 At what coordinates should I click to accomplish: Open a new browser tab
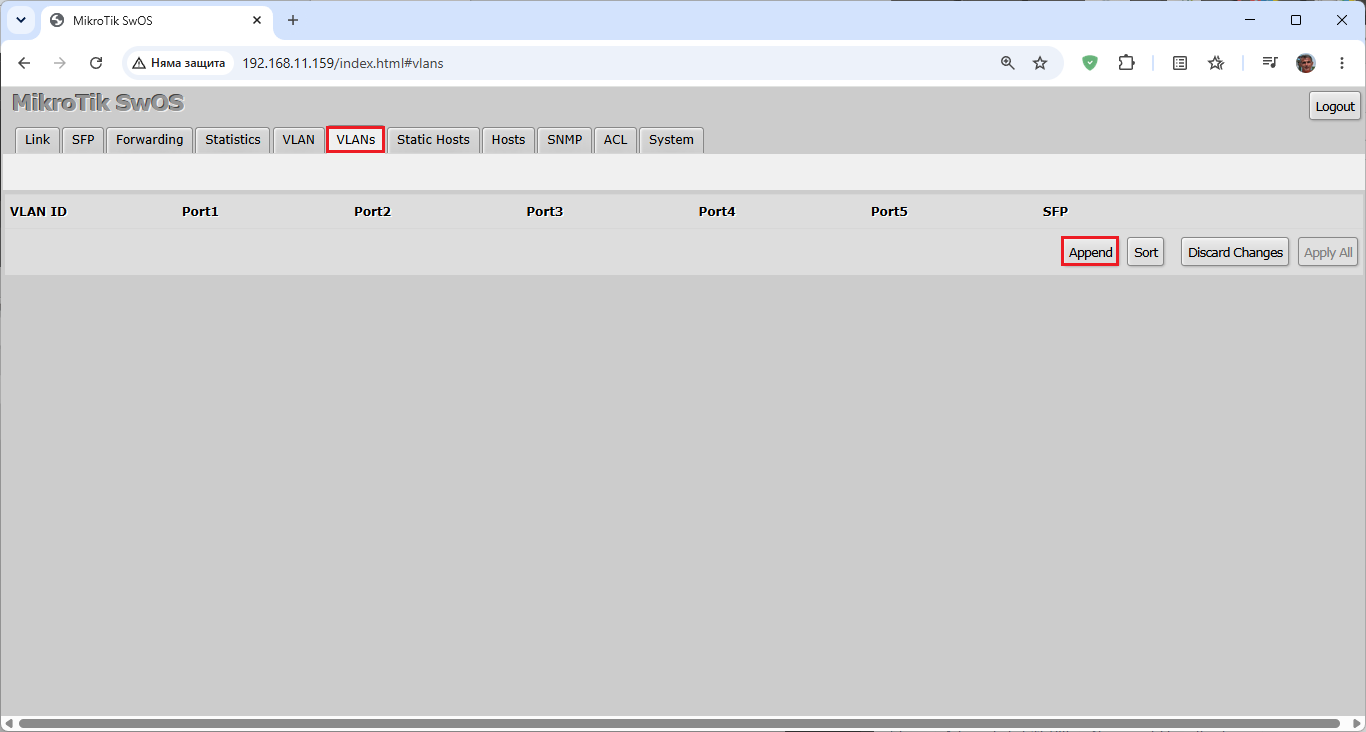point(293,20)
